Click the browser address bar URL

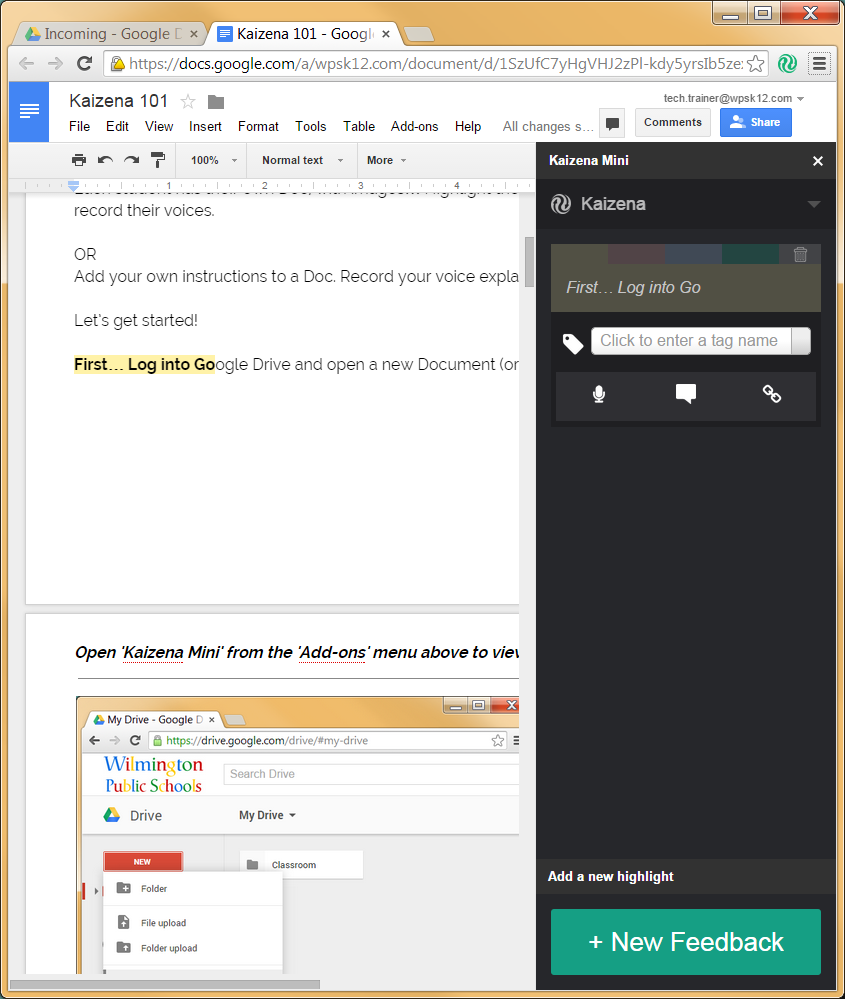pos(435,64)
